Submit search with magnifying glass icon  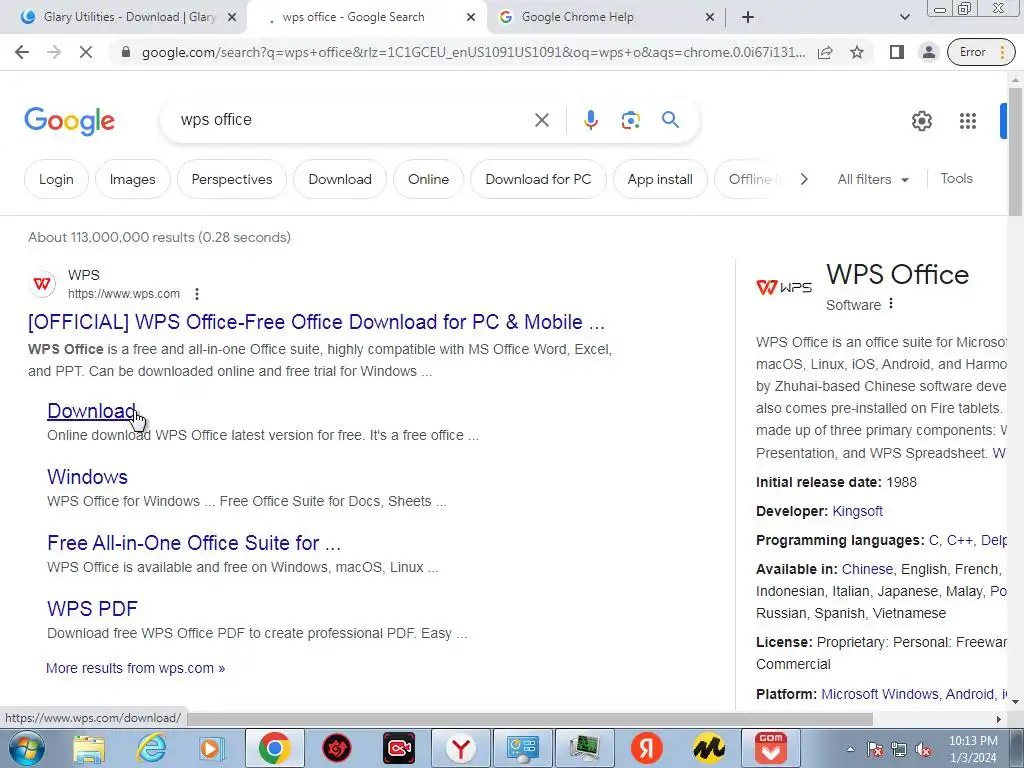(670, 120)
